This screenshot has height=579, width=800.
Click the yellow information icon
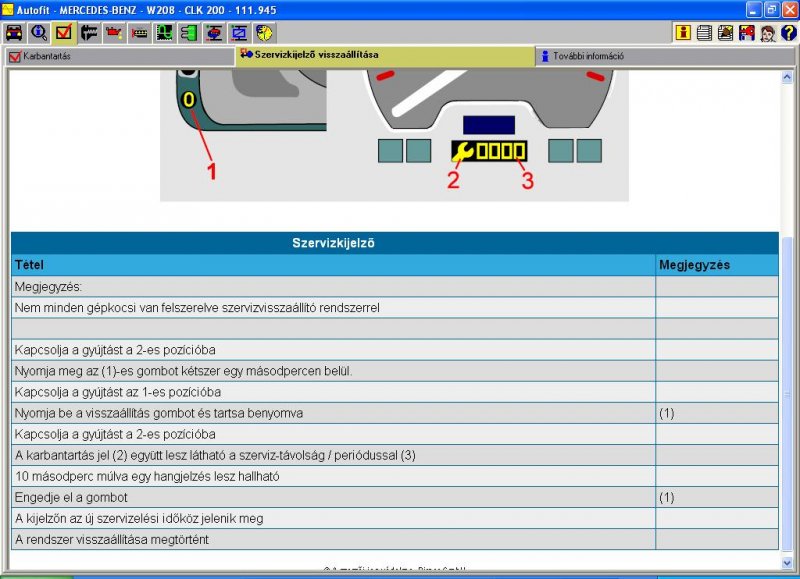(x=683, y=33)
